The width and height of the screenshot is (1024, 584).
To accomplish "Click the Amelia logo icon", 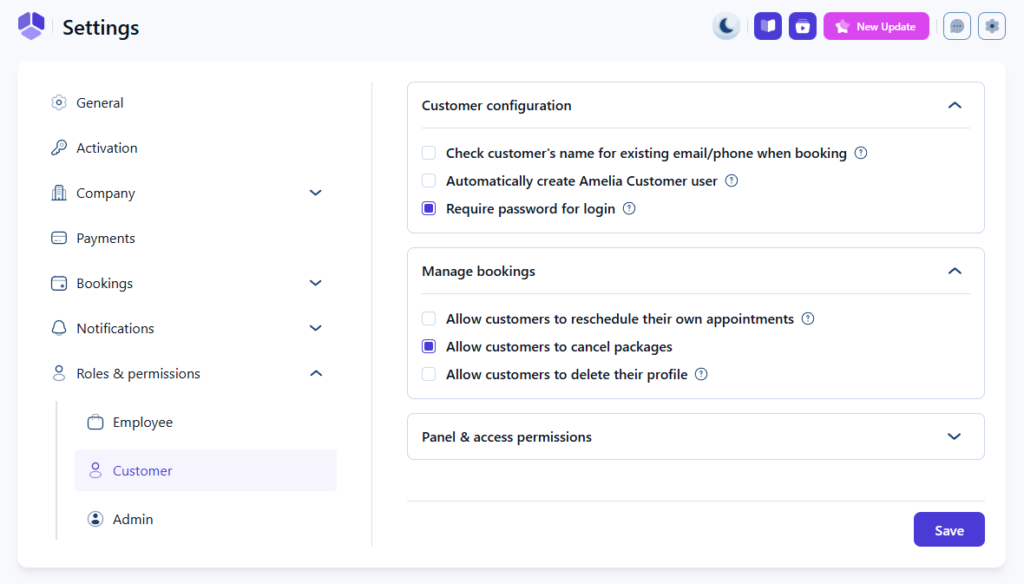I will [32, 26].
